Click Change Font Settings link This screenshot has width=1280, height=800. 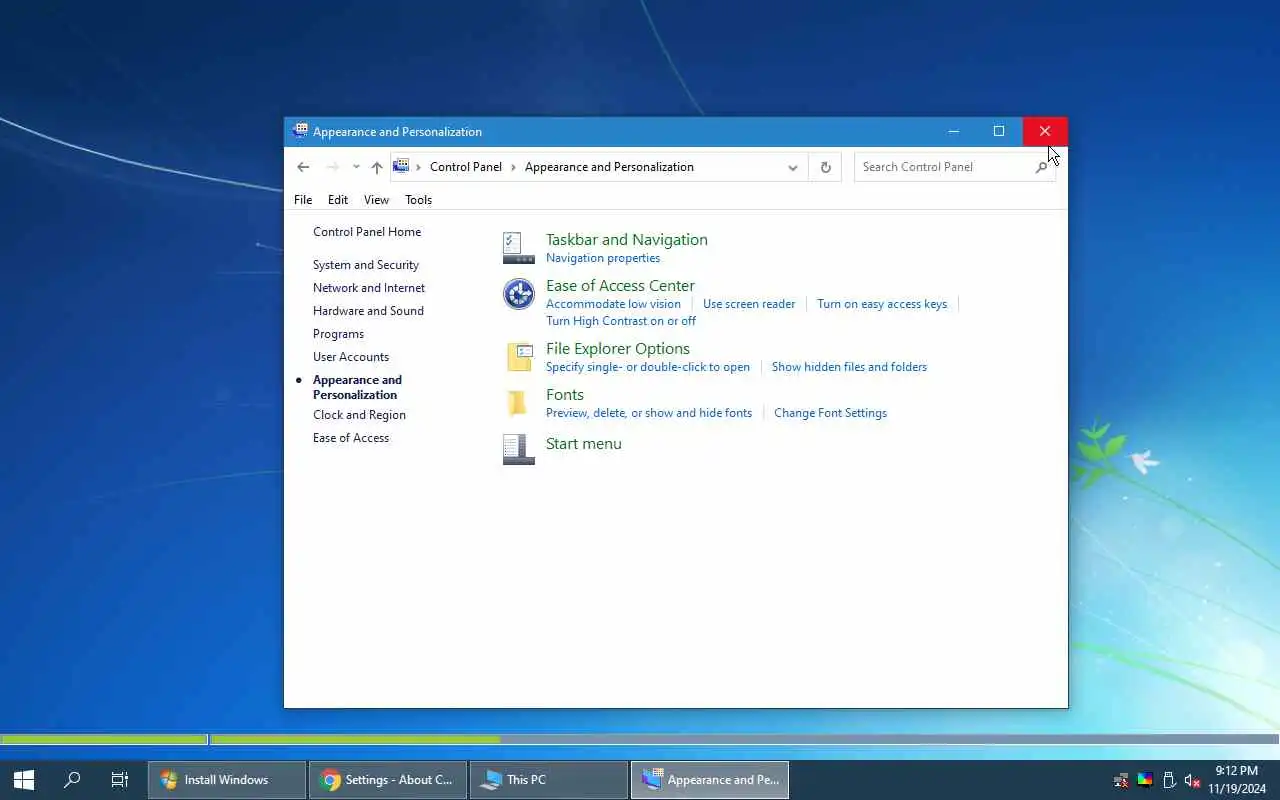[830, 413]
